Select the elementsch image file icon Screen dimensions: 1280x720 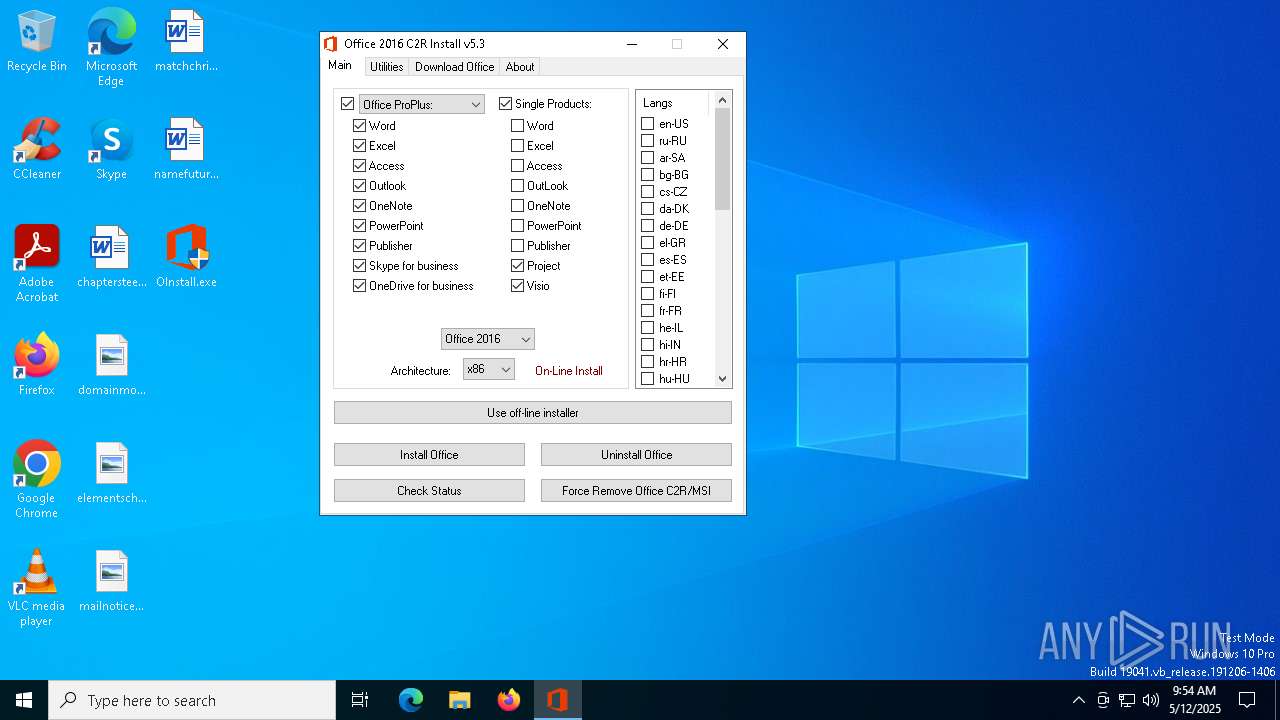pyautogui.click(x=111, y=474)
